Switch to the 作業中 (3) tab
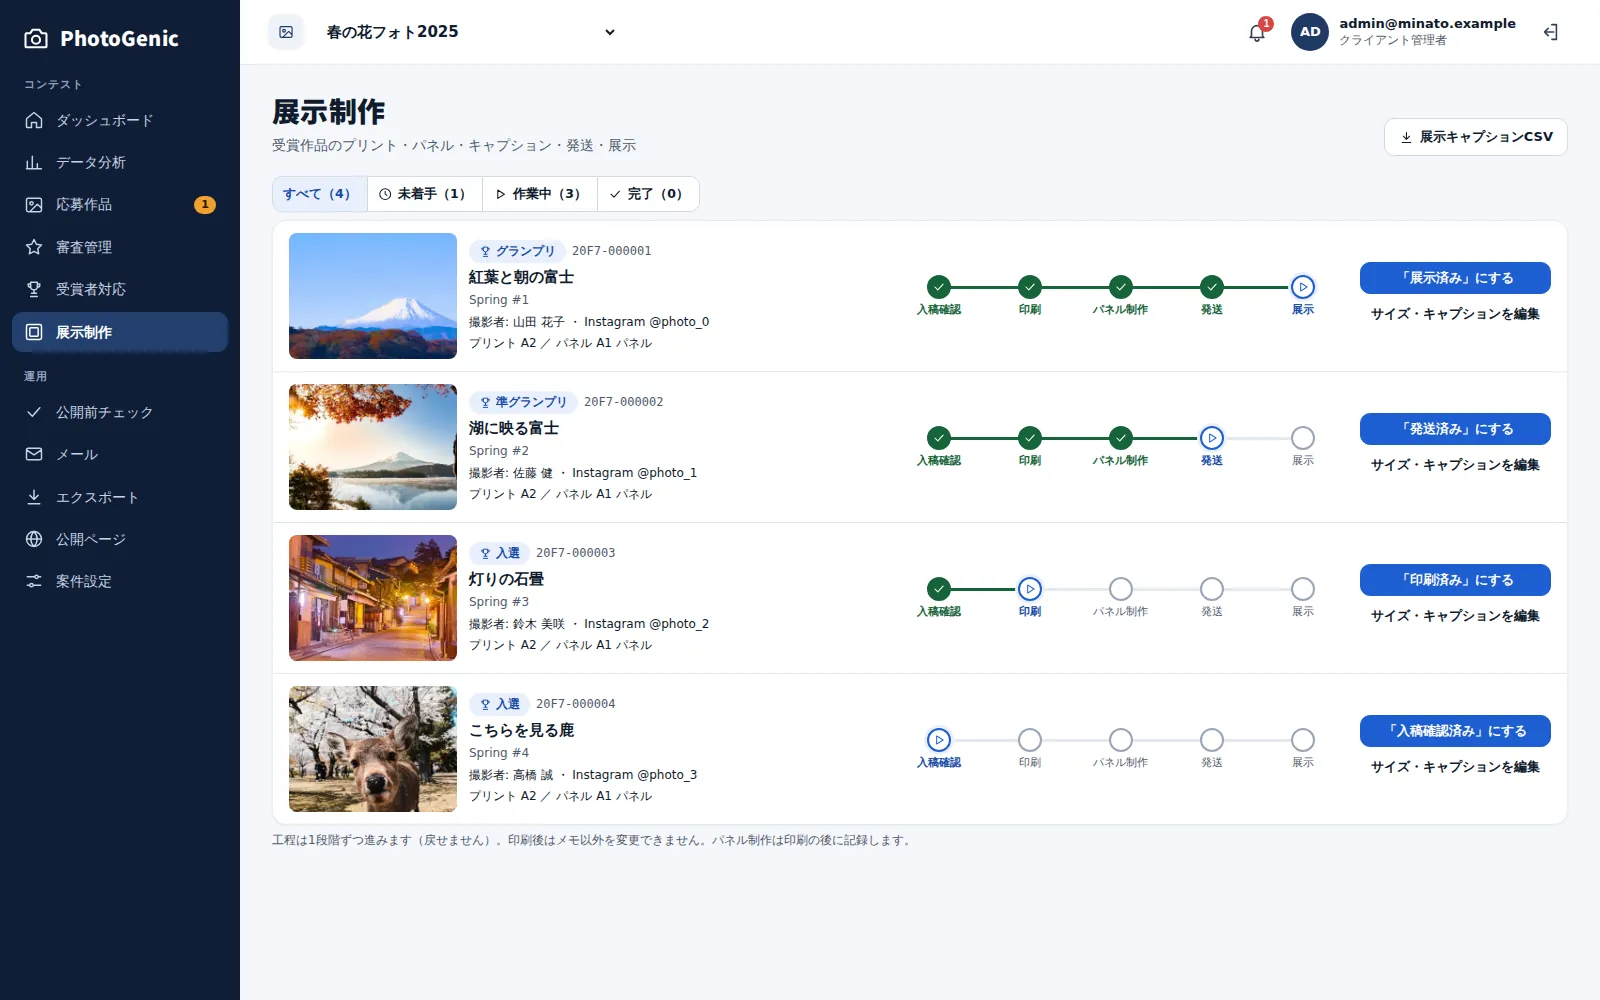This screenshot has width=1600, height=1000. point(540,194)
